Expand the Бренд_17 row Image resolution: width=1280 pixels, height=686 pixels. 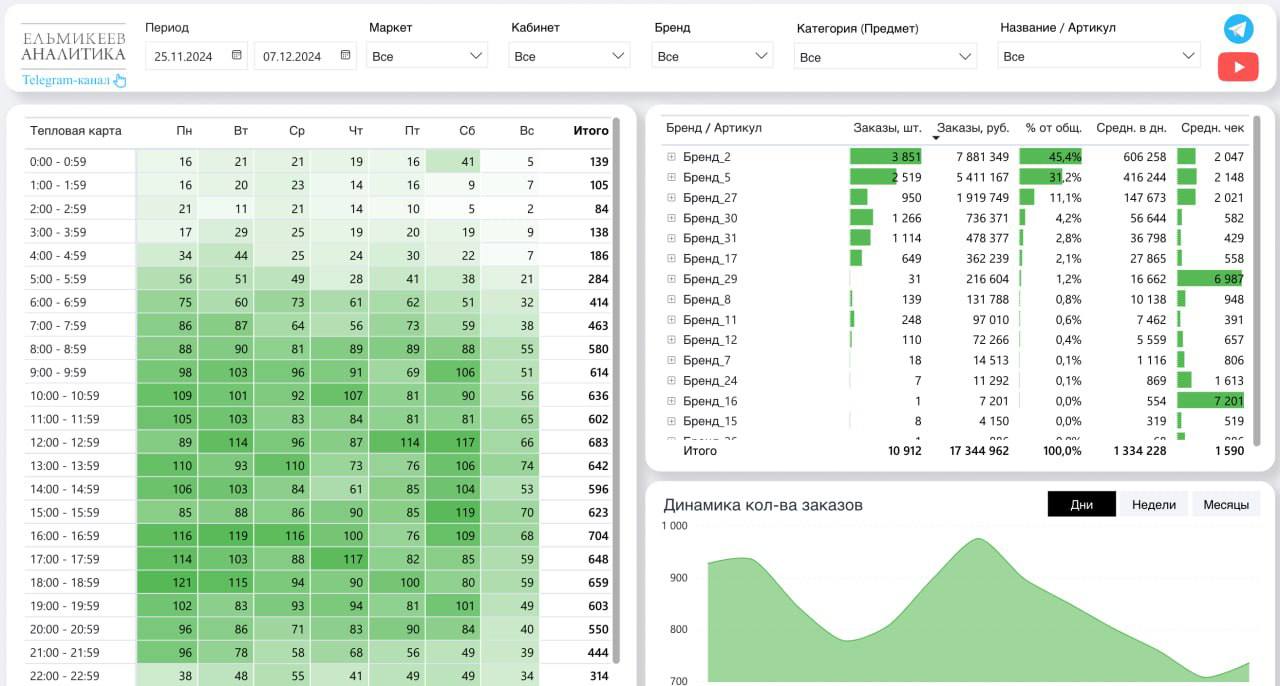point(672,258)
